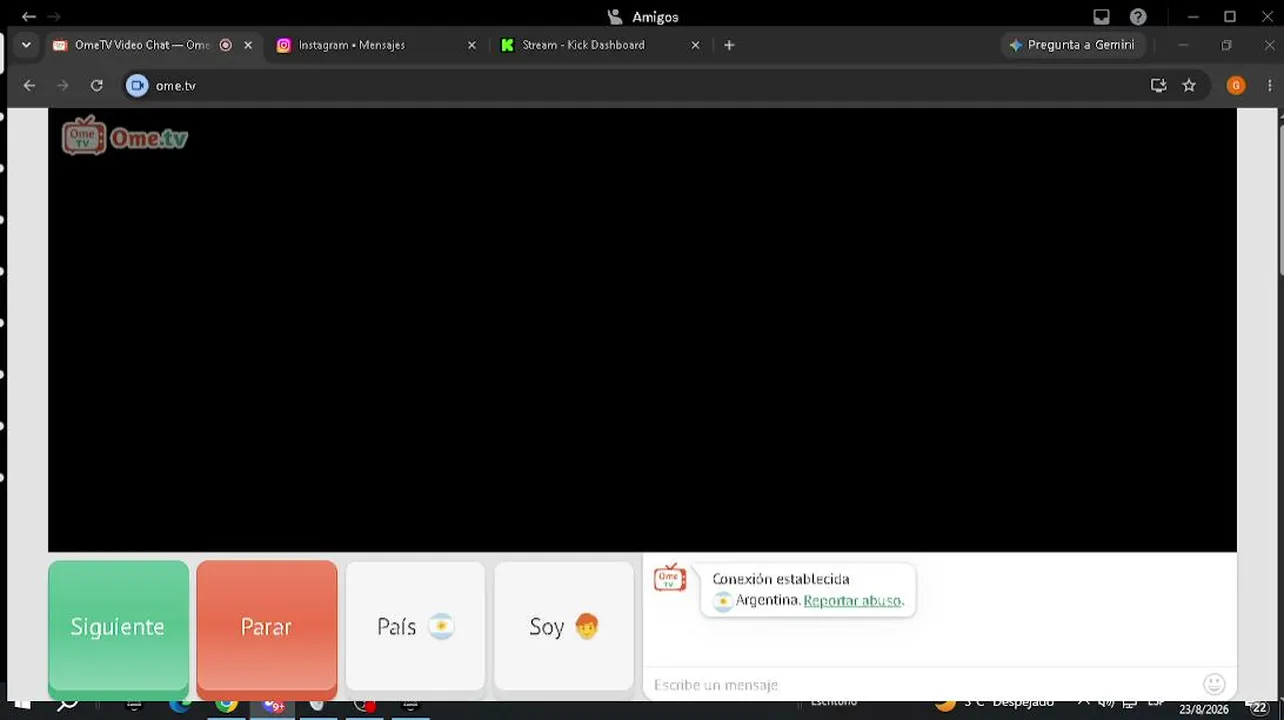Switch to OmeTV Video Chat tab

pyautogui.click(x=142, y=45)
